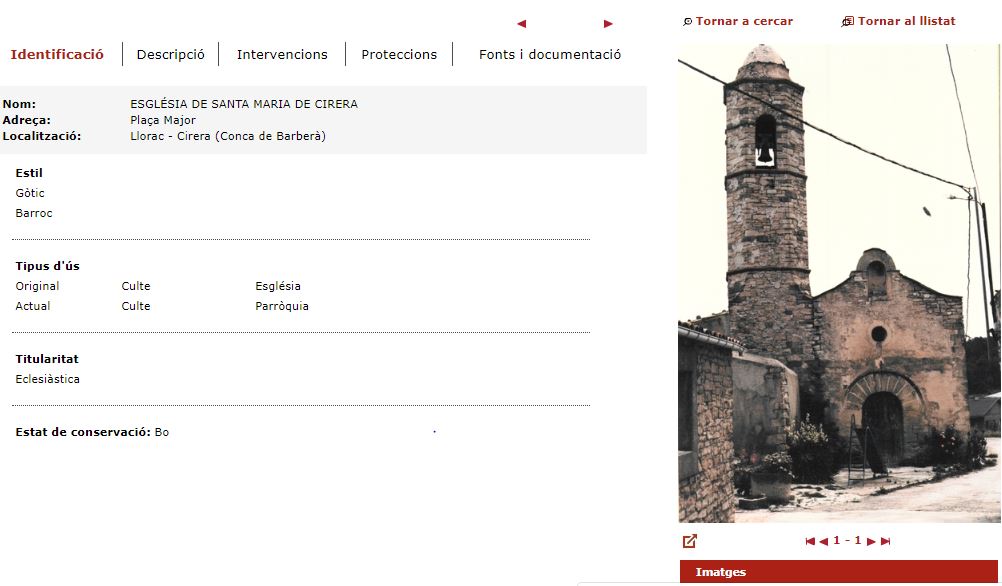1002x586 pixels.
Task: Click the church photo of Santa Maria de Cirera
Action: pos(838,283)
